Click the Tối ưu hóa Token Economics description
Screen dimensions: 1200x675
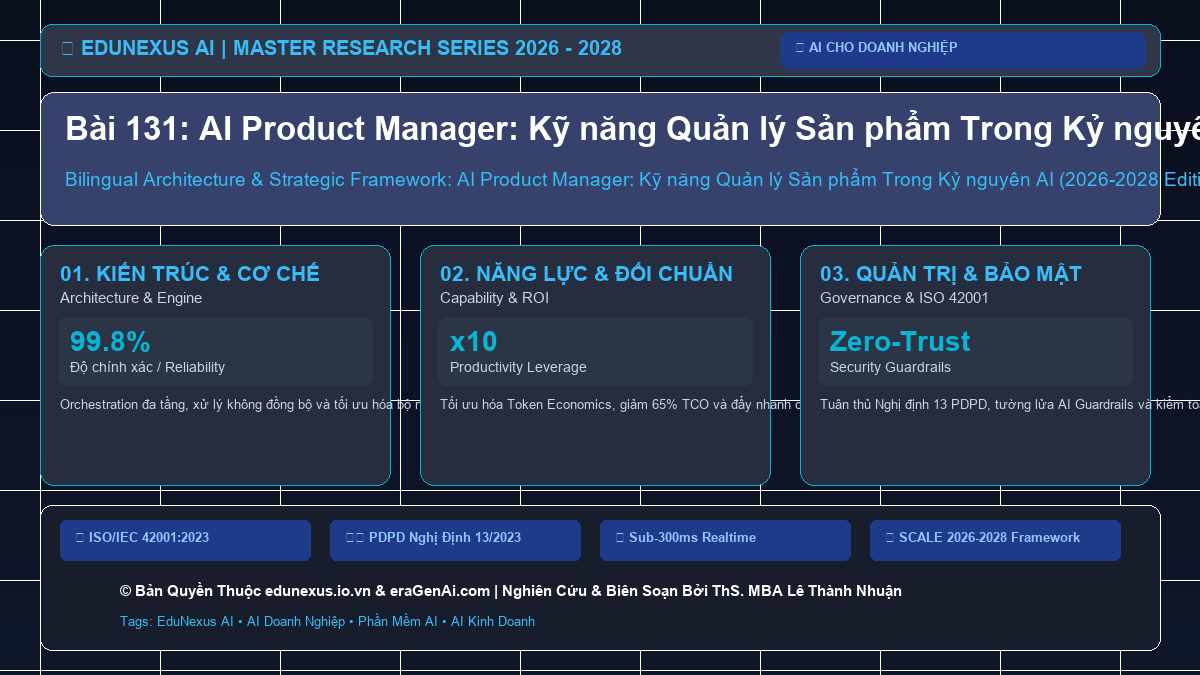click(620, 405)
